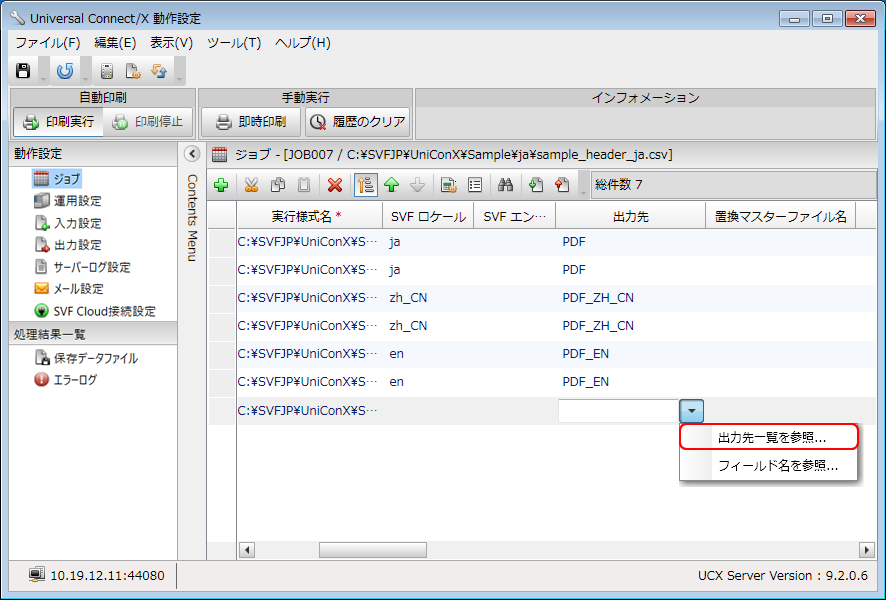Click the 履歴のクリア button
Viewport: 886px width, 600px height.
pos(358,121)
